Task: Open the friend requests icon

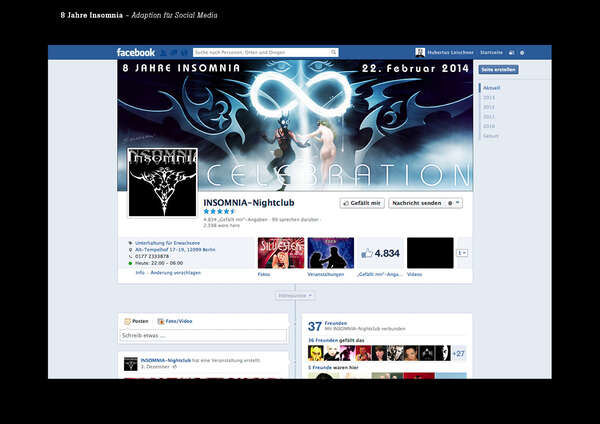Action: [x=163, y=52]
